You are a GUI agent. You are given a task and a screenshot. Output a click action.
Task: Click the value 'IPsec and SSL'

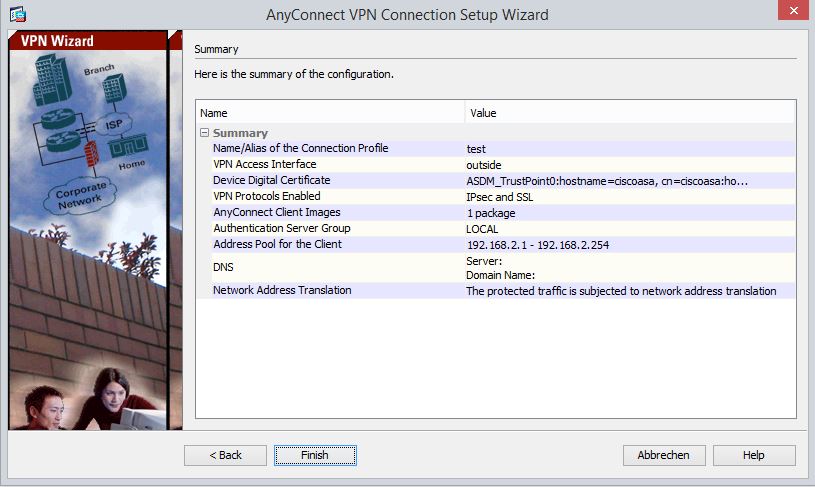point(499,198)
